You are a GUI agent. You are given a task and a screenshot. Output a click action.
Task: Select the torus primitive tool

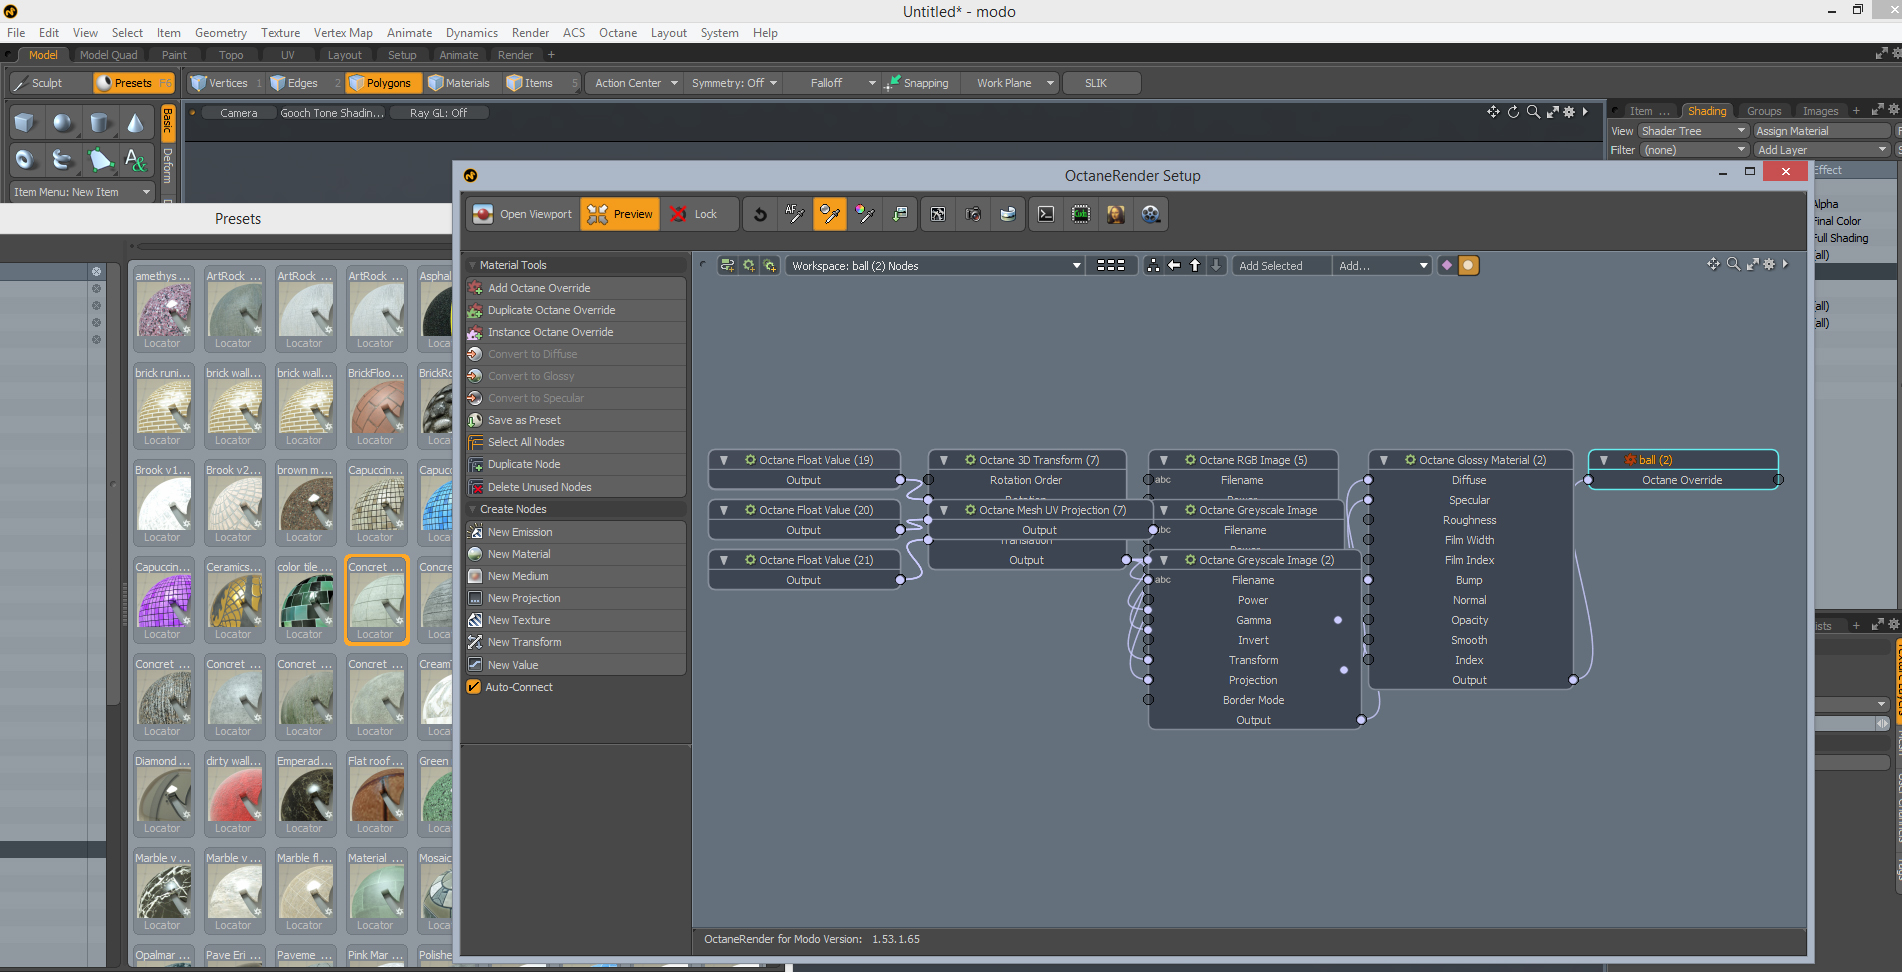(x=25, y=160)
